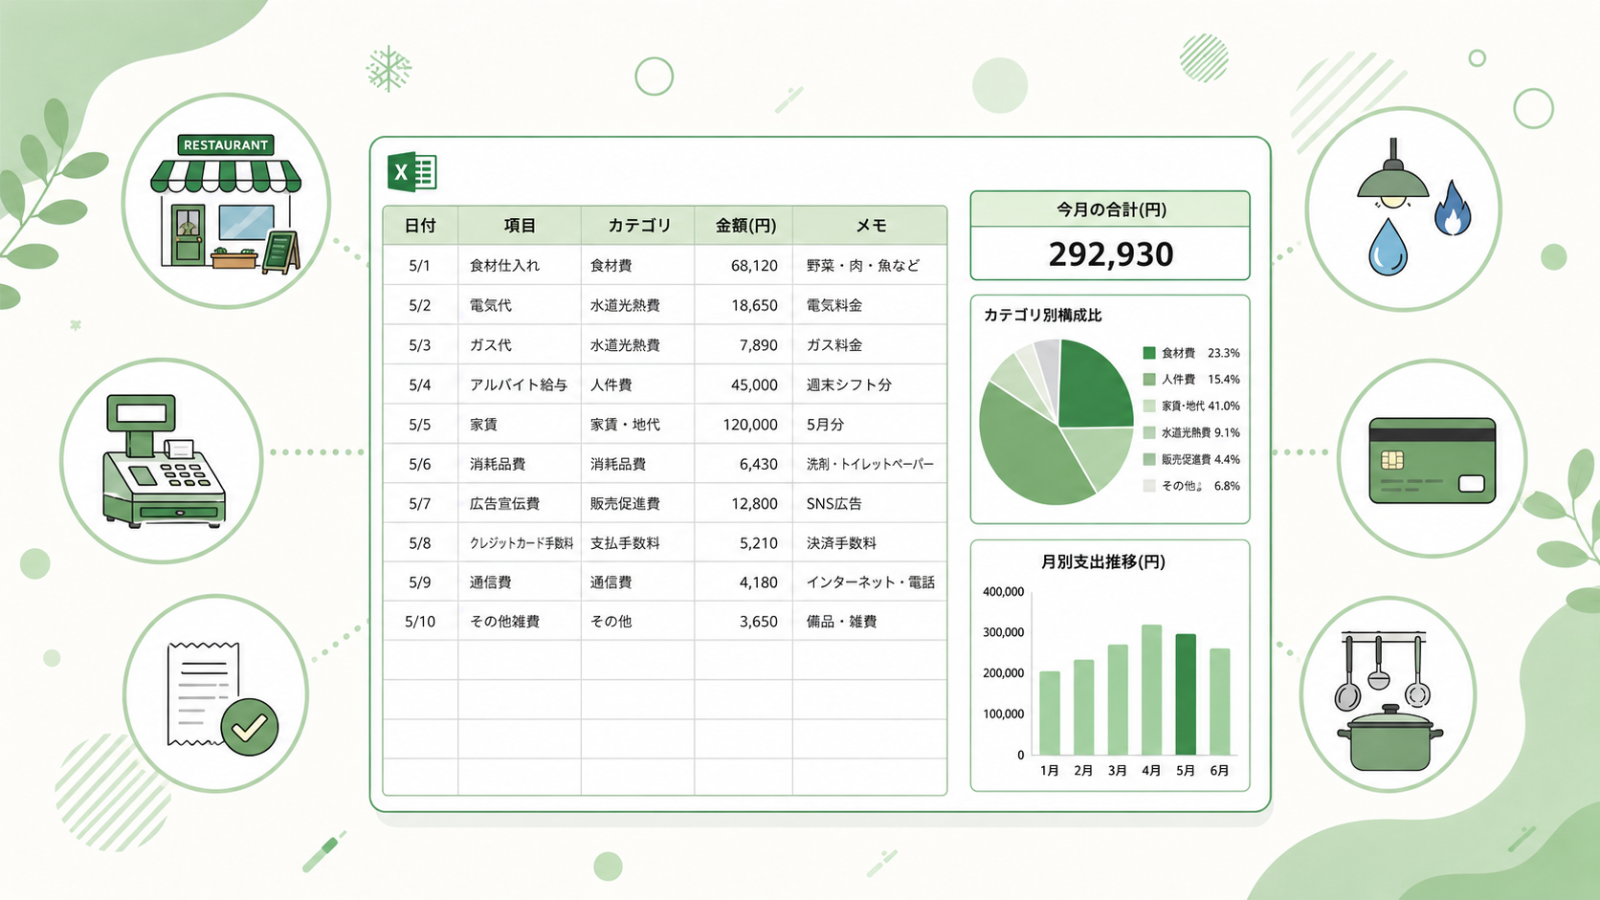The width and height of the screenshot is (1600, 900).
Task: Select the カテゴリ column header
Action: pyautogui.click(x=638, y=226)
